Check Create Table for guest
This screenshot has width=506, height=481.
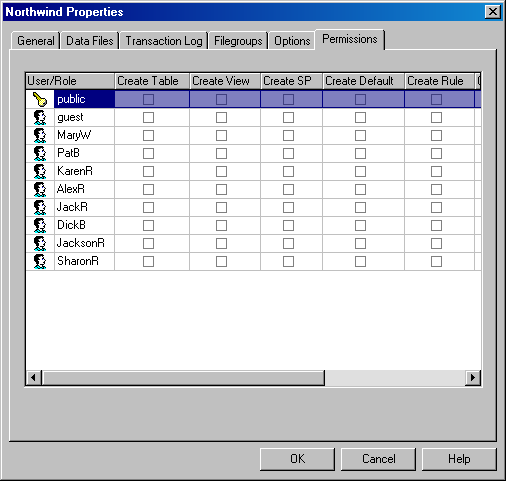pyautogui.click(x=148, y=117)
